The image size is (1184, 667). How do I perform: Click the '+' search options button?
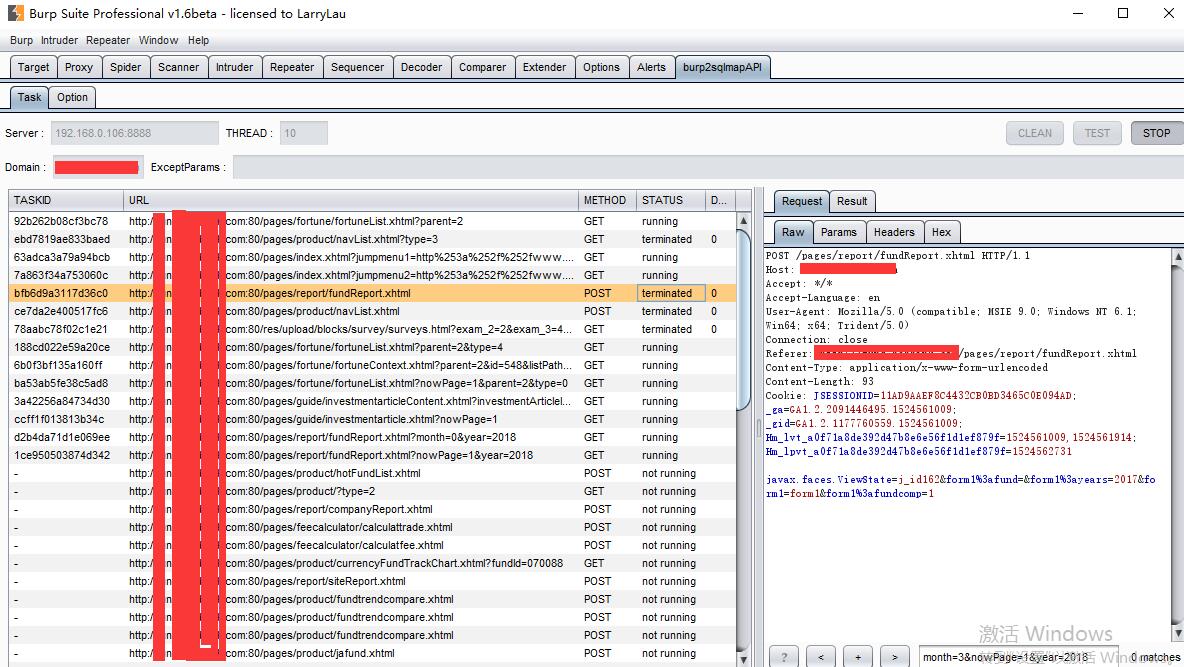[x=858, y=657]
